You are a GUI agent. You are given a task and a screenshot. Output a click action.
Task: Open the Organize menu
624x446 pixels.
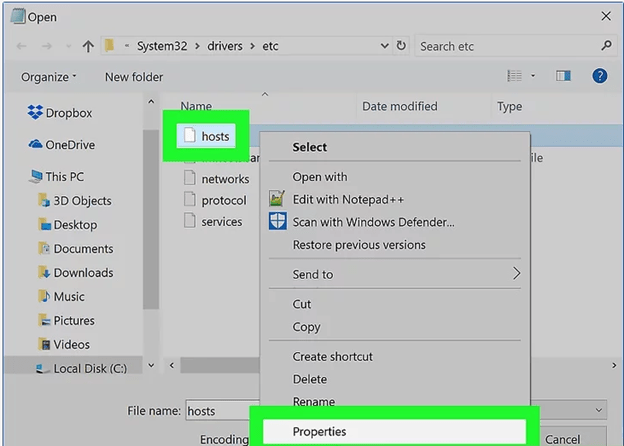[x=49, y=77]
